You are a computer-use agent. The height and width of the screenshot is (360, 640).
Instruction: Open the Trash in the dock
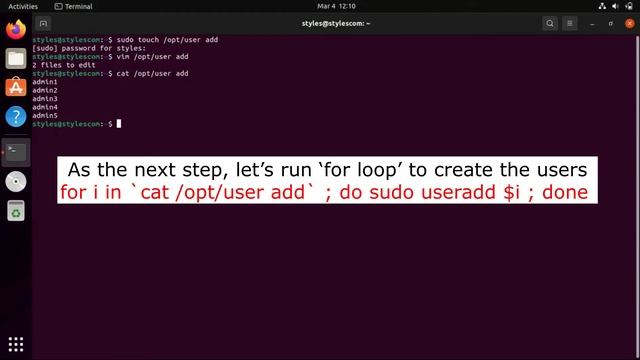[x=16, y=211]
